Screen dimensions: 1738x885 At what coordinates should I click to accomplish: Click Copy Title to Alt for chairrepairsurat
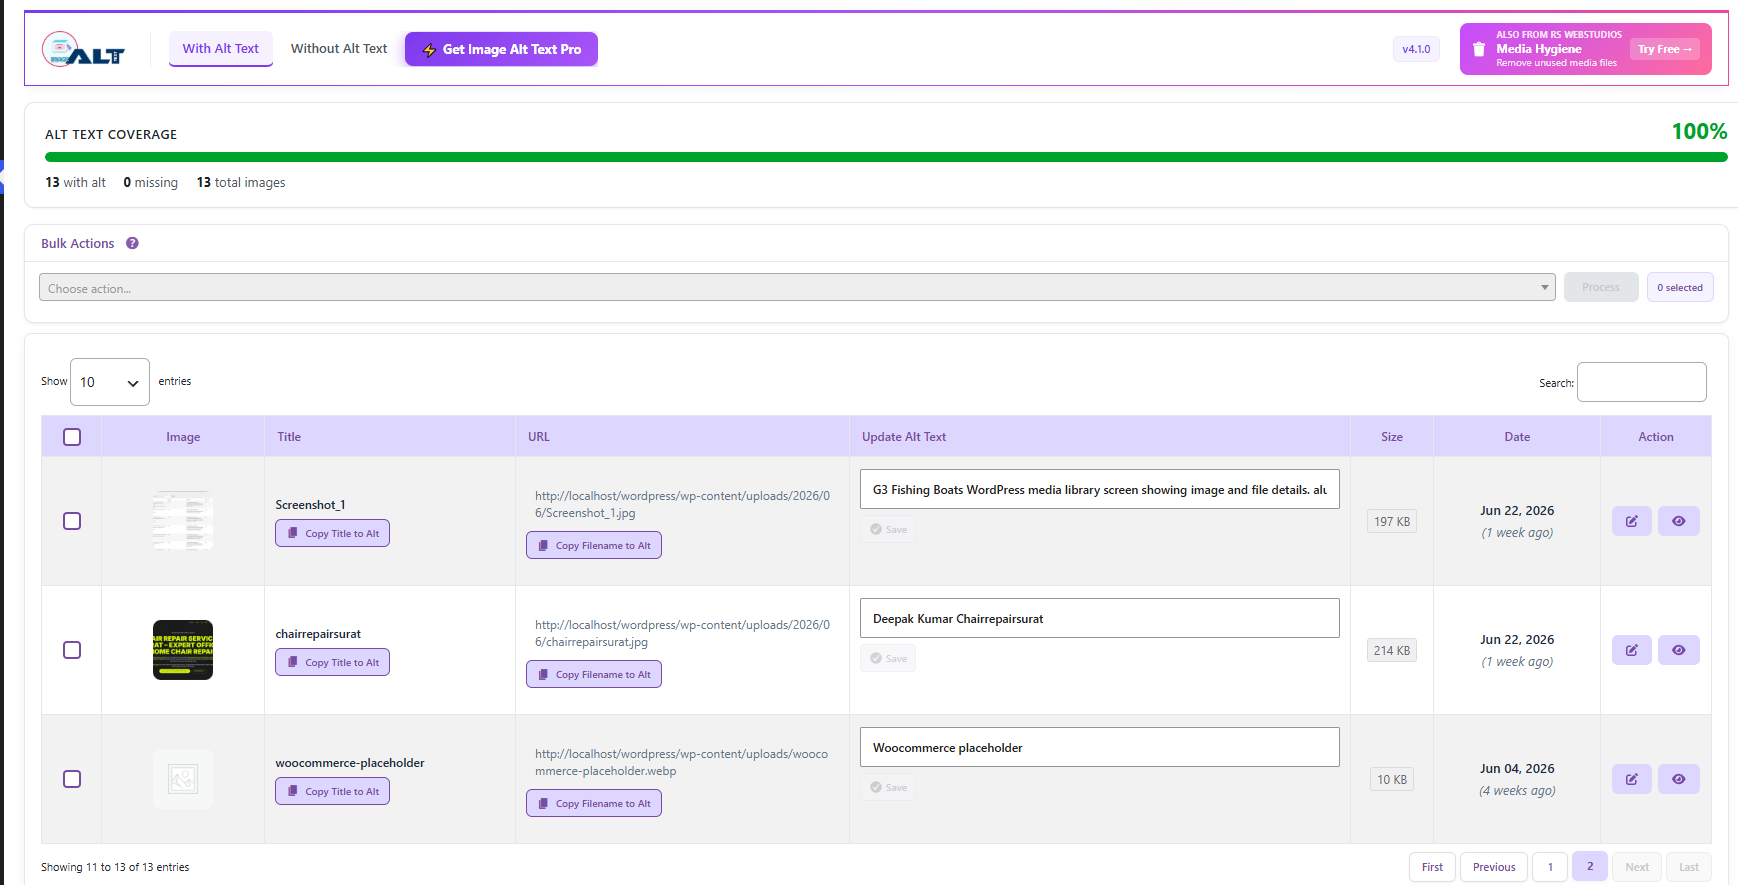click(x=333, y=662)
